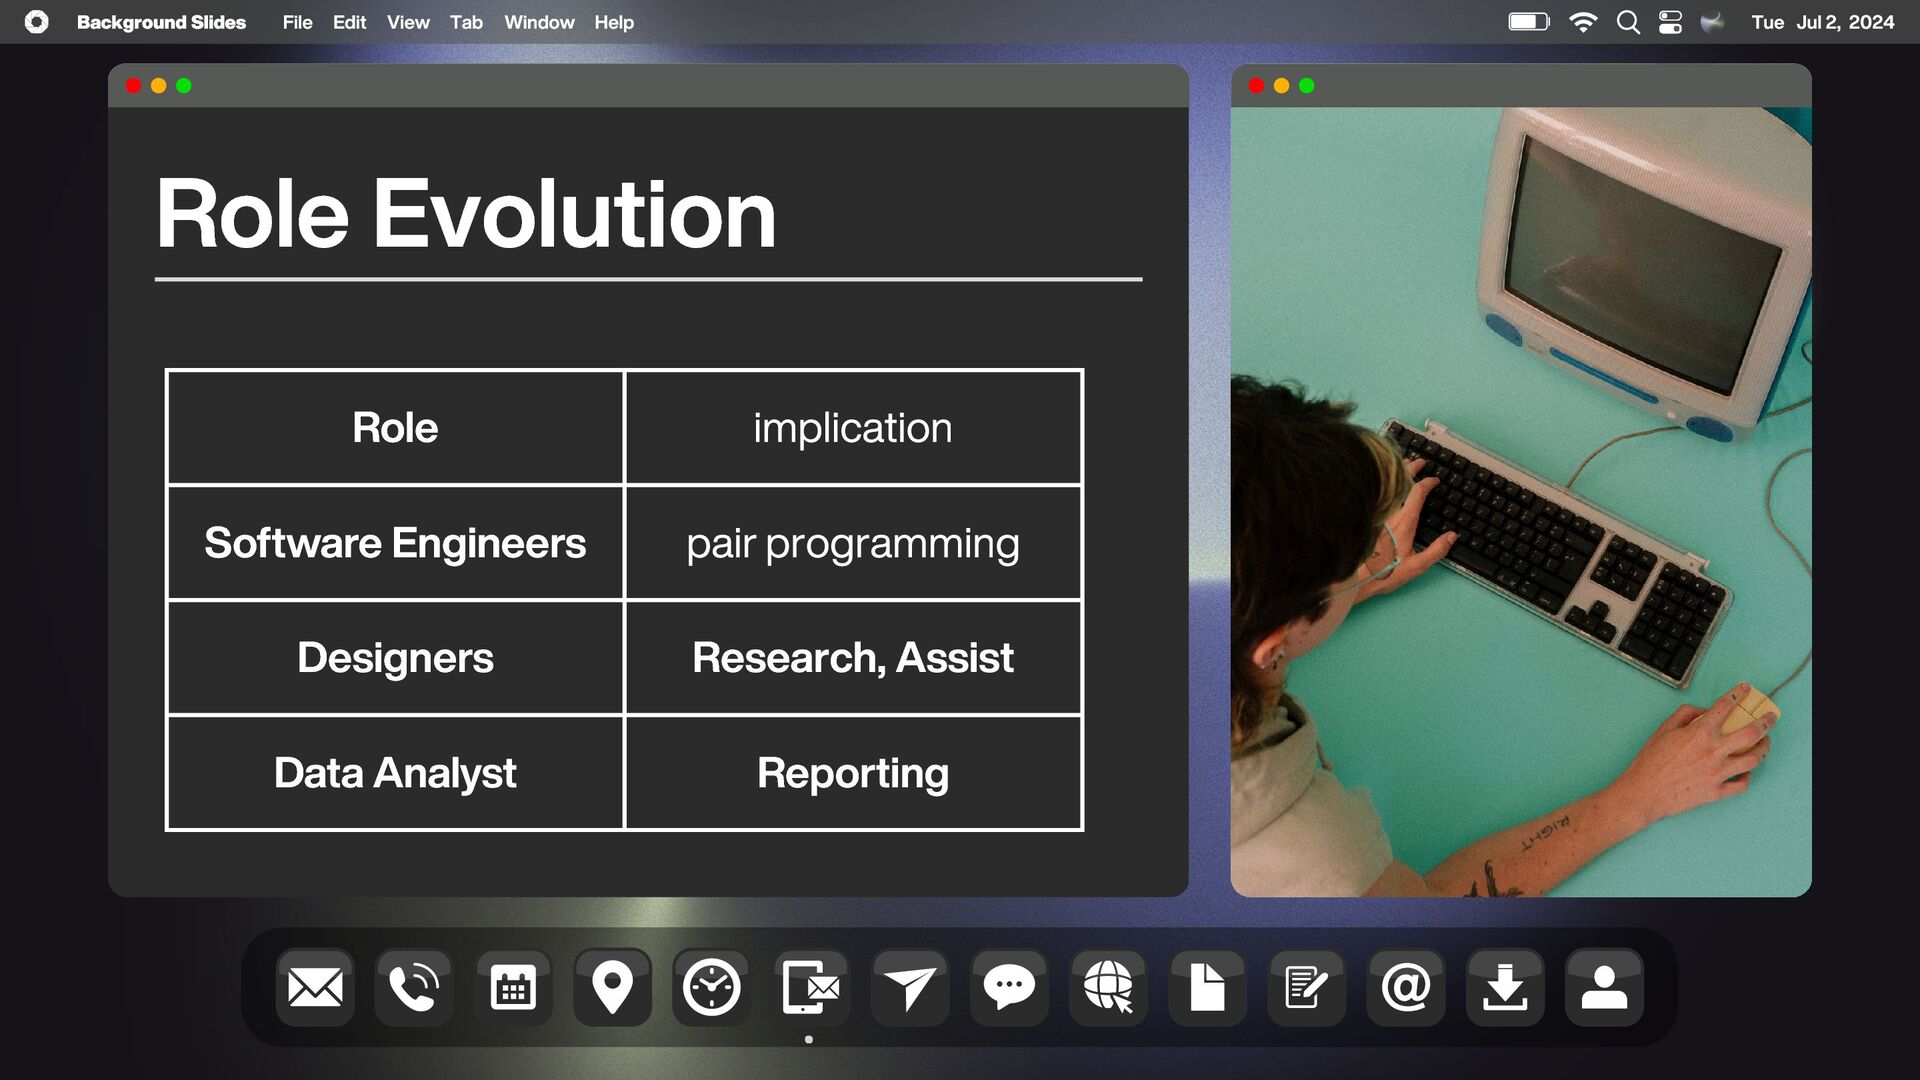The image size is (1920, 1080).
Task: Open the Window menu
Action: (539, 22)
